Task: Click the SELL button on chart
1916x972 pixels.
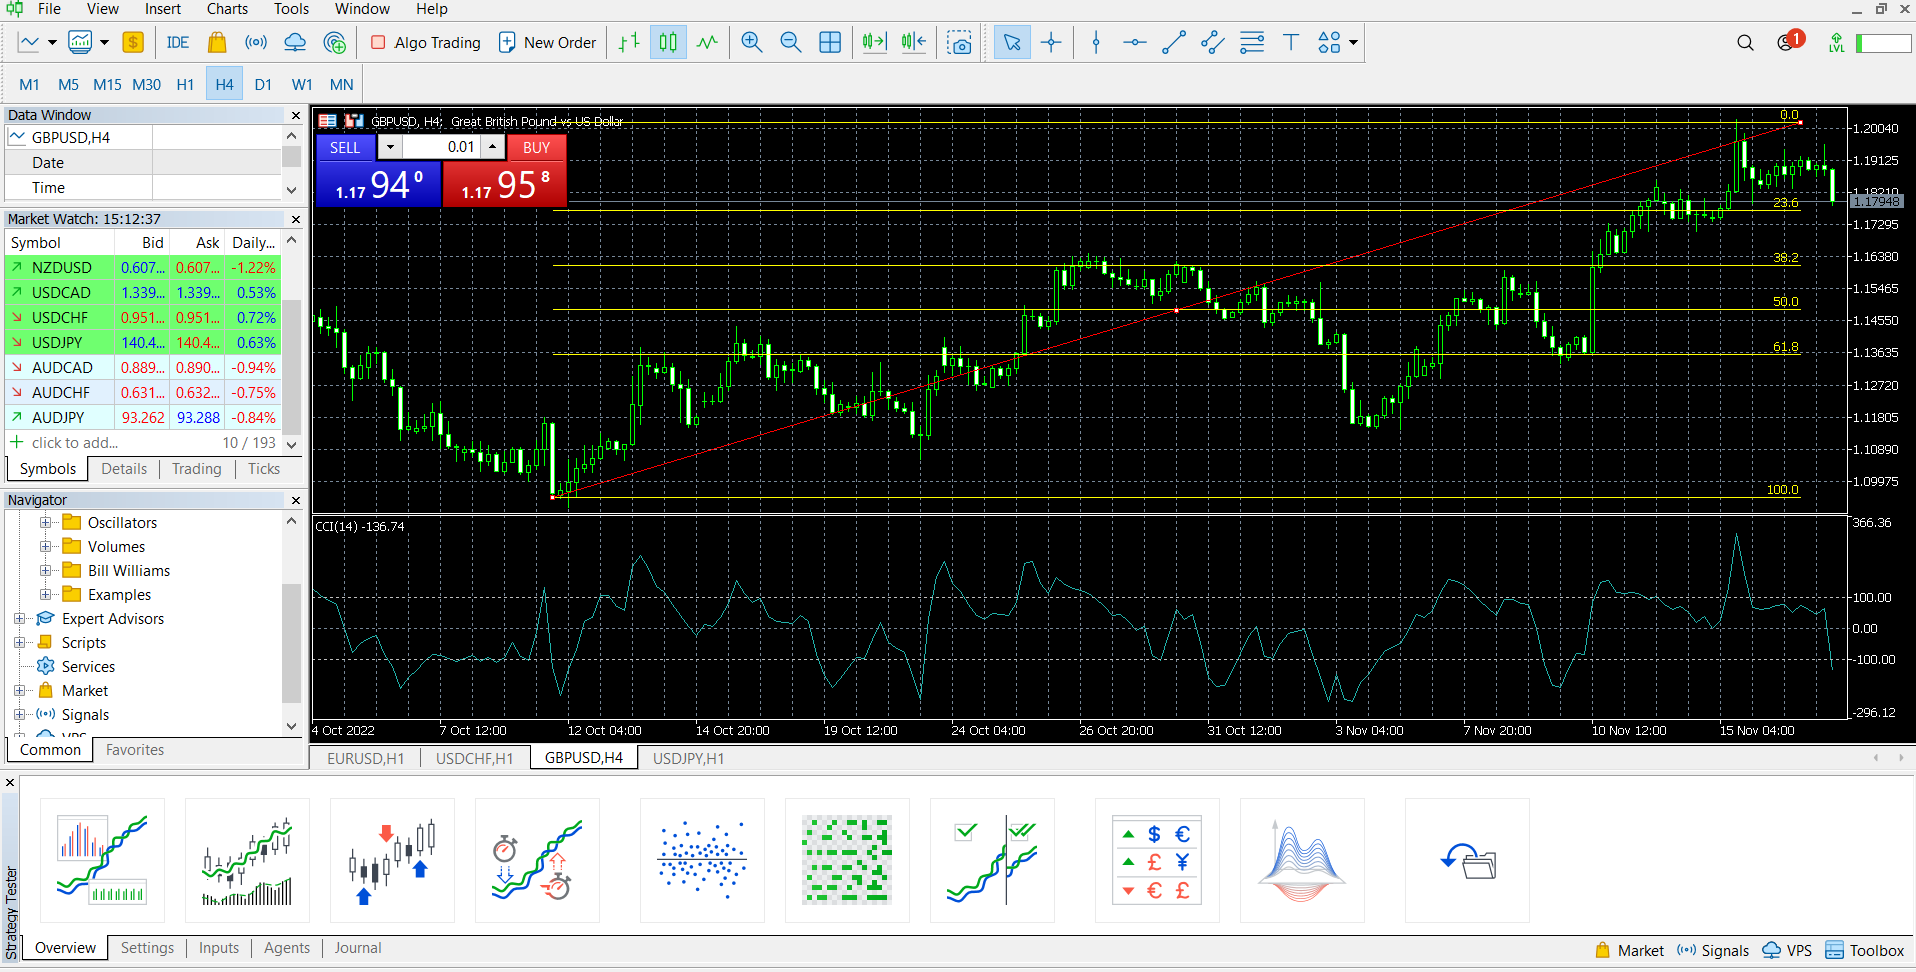Action: [x=345, y=147]
